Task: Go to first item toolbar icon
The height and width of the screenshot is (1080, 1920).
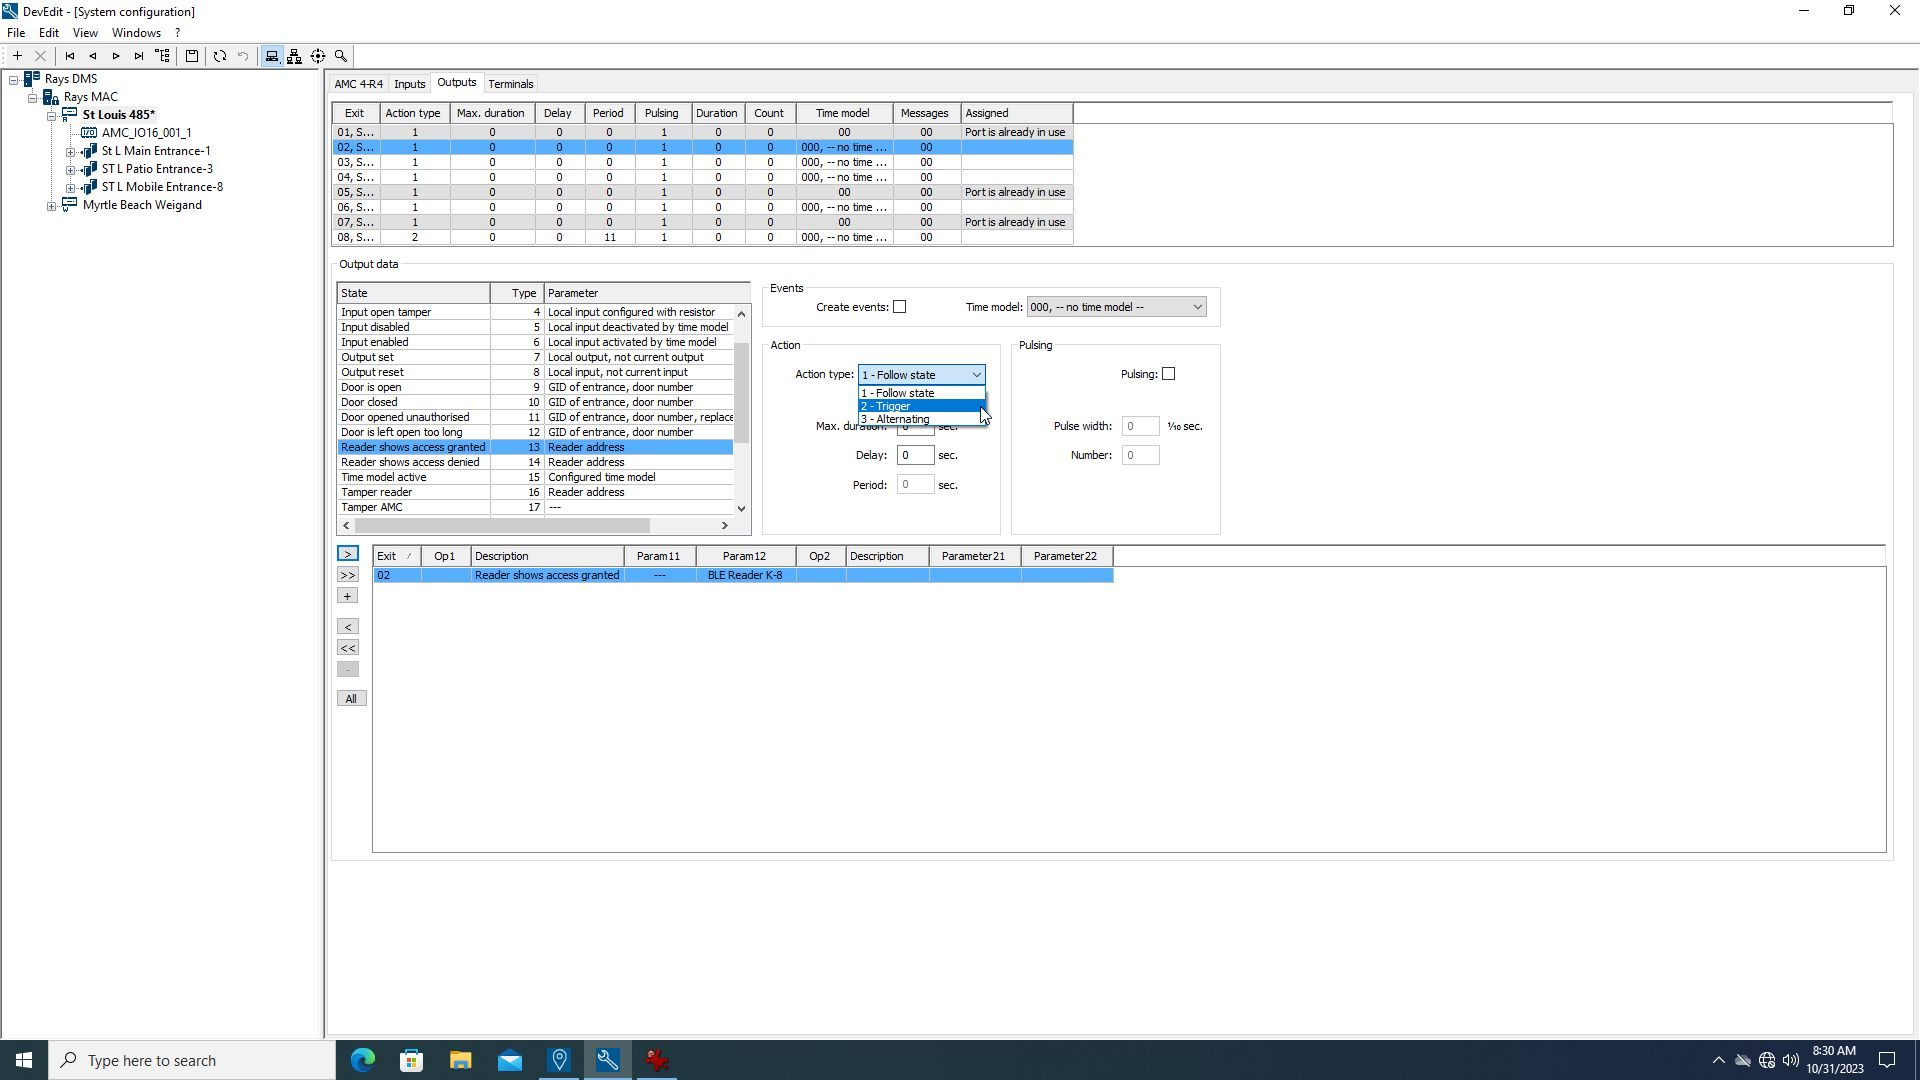Action: pos(70,56)
